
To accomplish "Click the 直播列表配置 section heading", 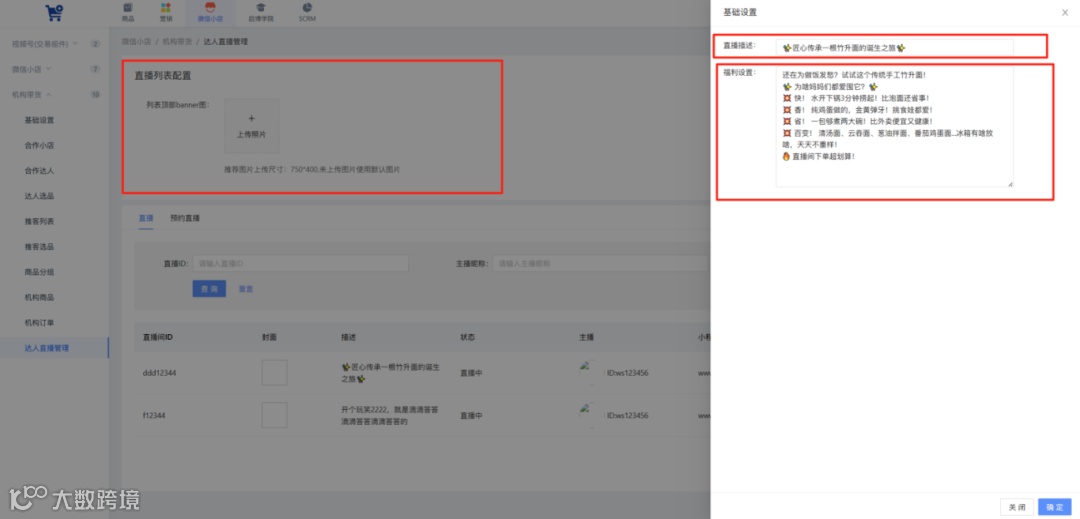I will click(x=163, y=76).
